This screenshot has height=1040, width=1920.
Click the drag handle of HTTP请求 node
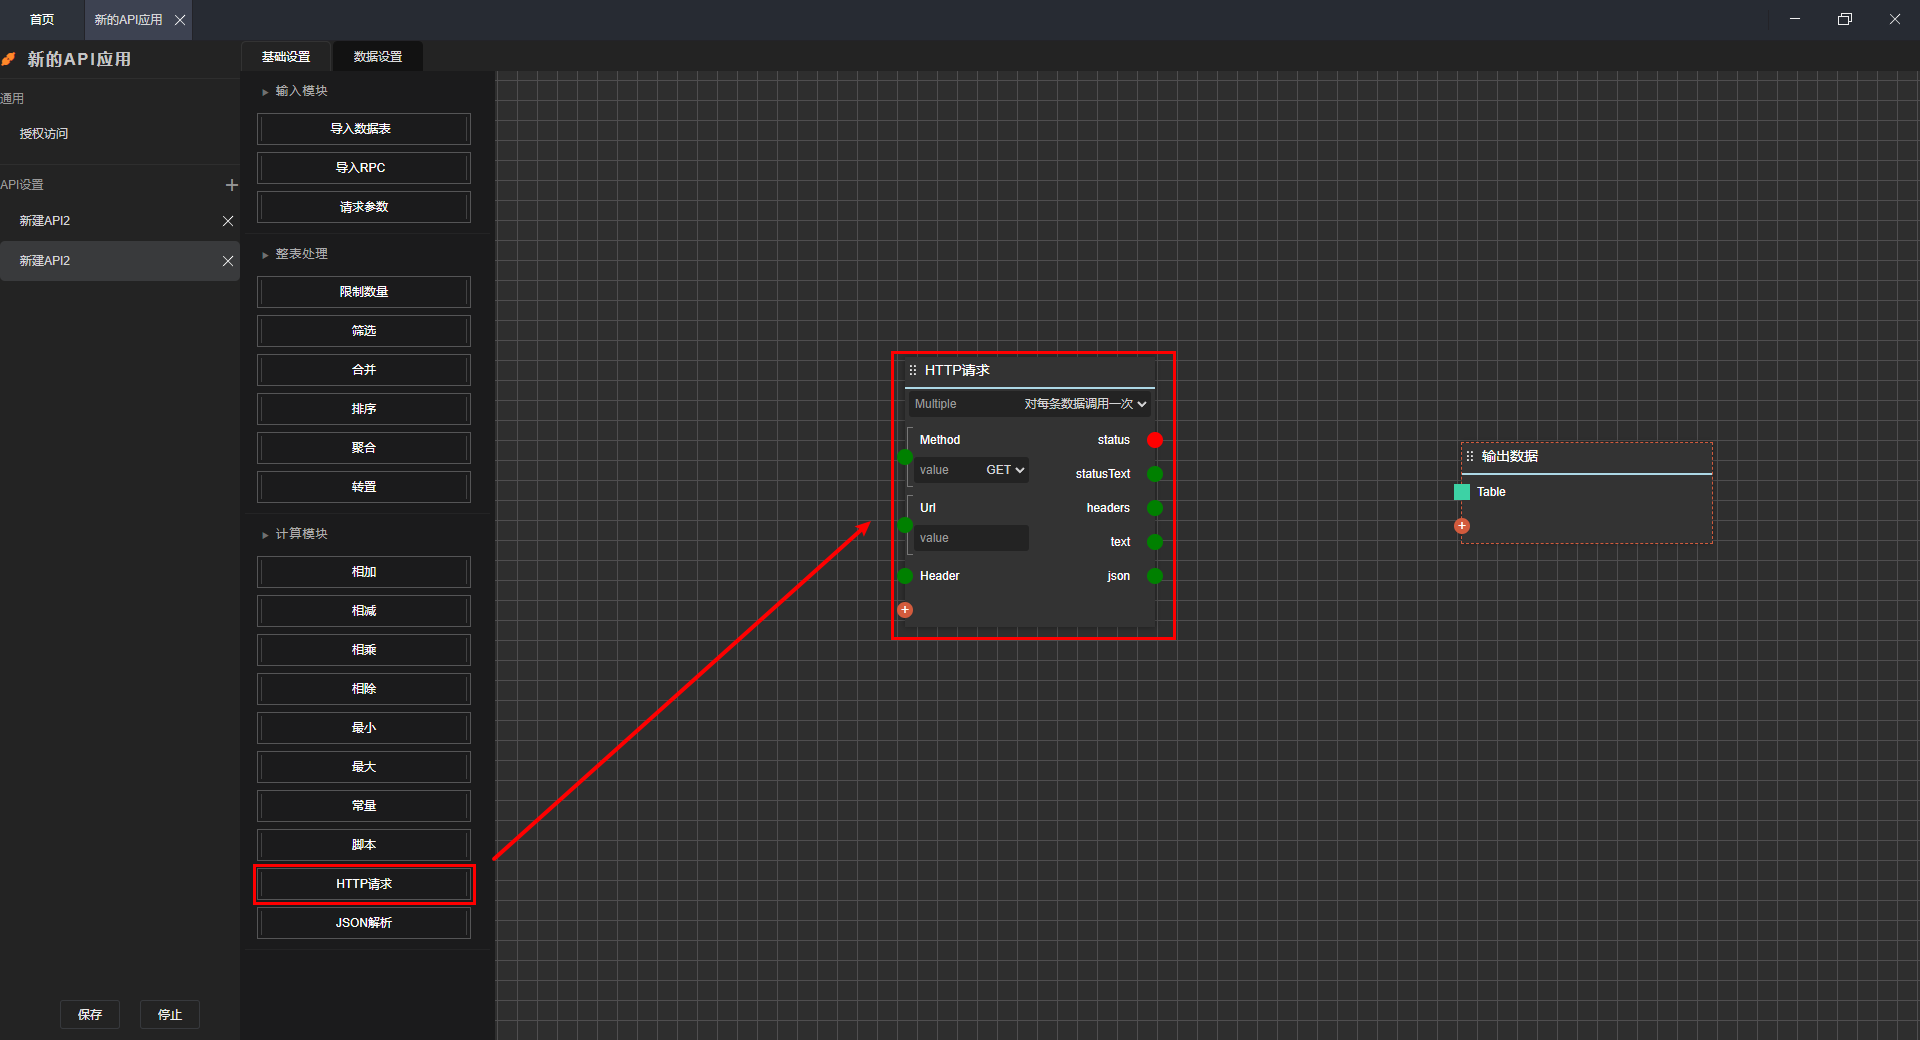click(x=912, y=370)
